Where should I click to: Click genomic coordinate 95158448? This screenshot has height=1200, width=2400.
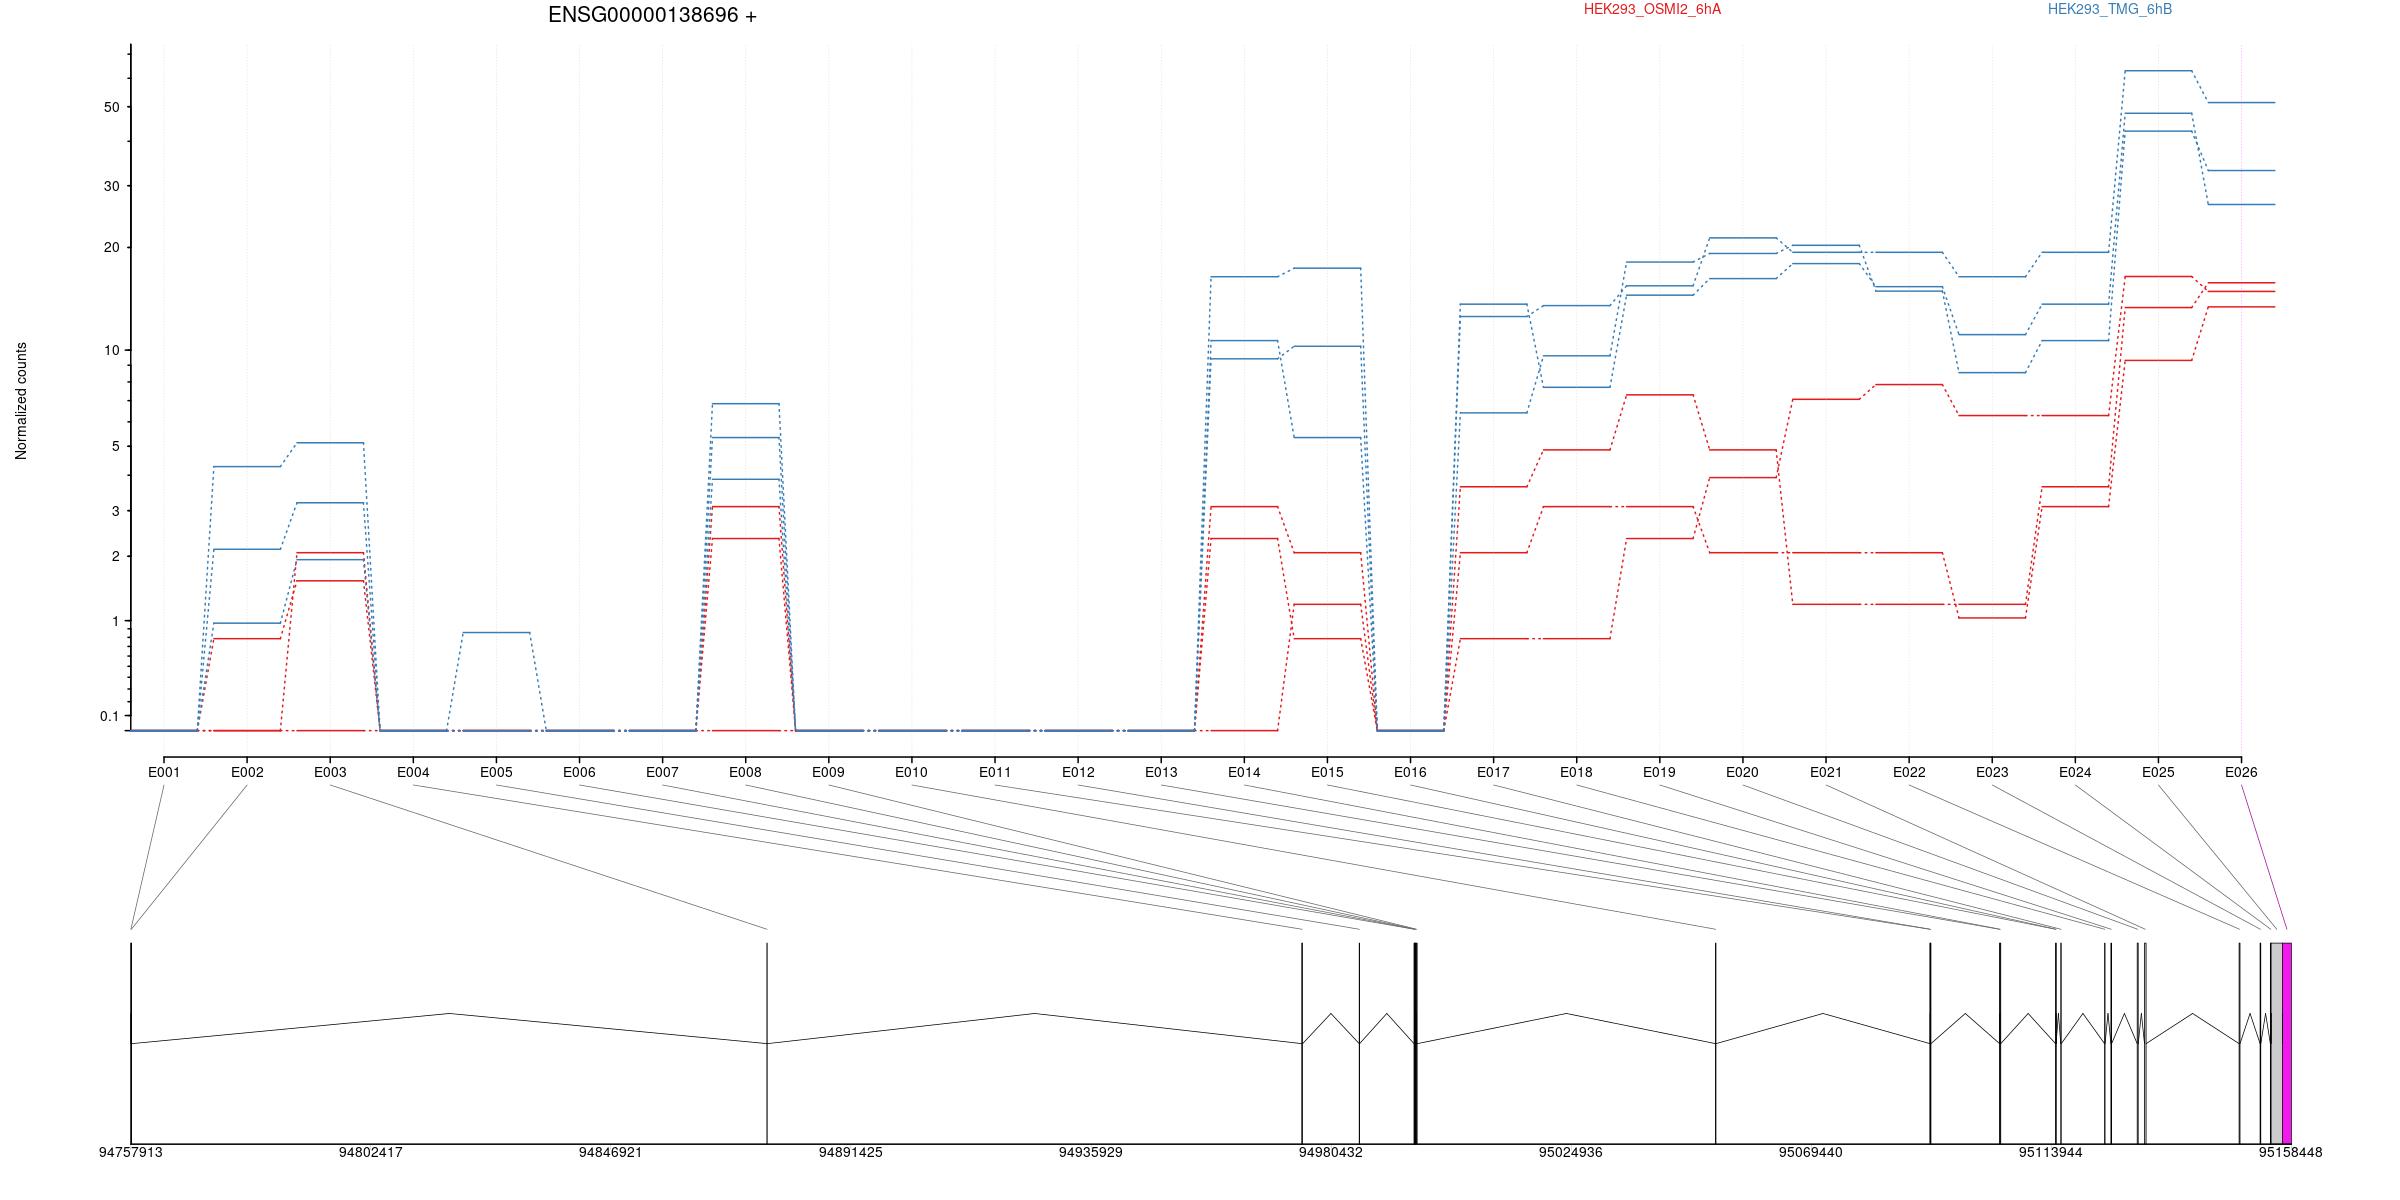2291,1152
